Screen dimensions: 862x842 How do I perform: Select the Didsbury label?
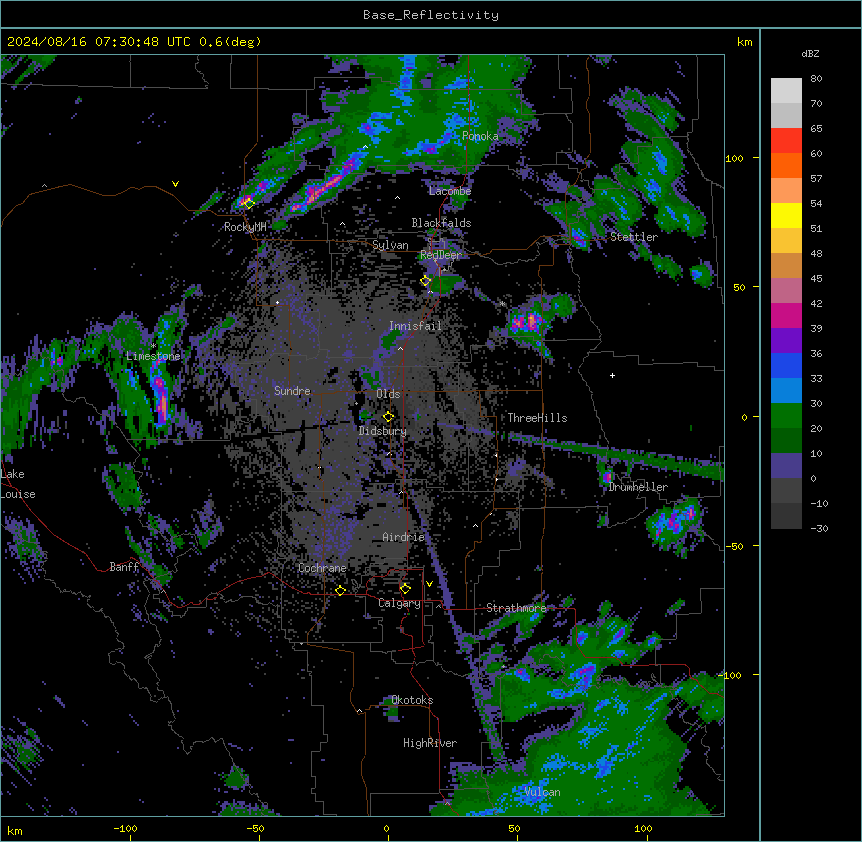383,431
